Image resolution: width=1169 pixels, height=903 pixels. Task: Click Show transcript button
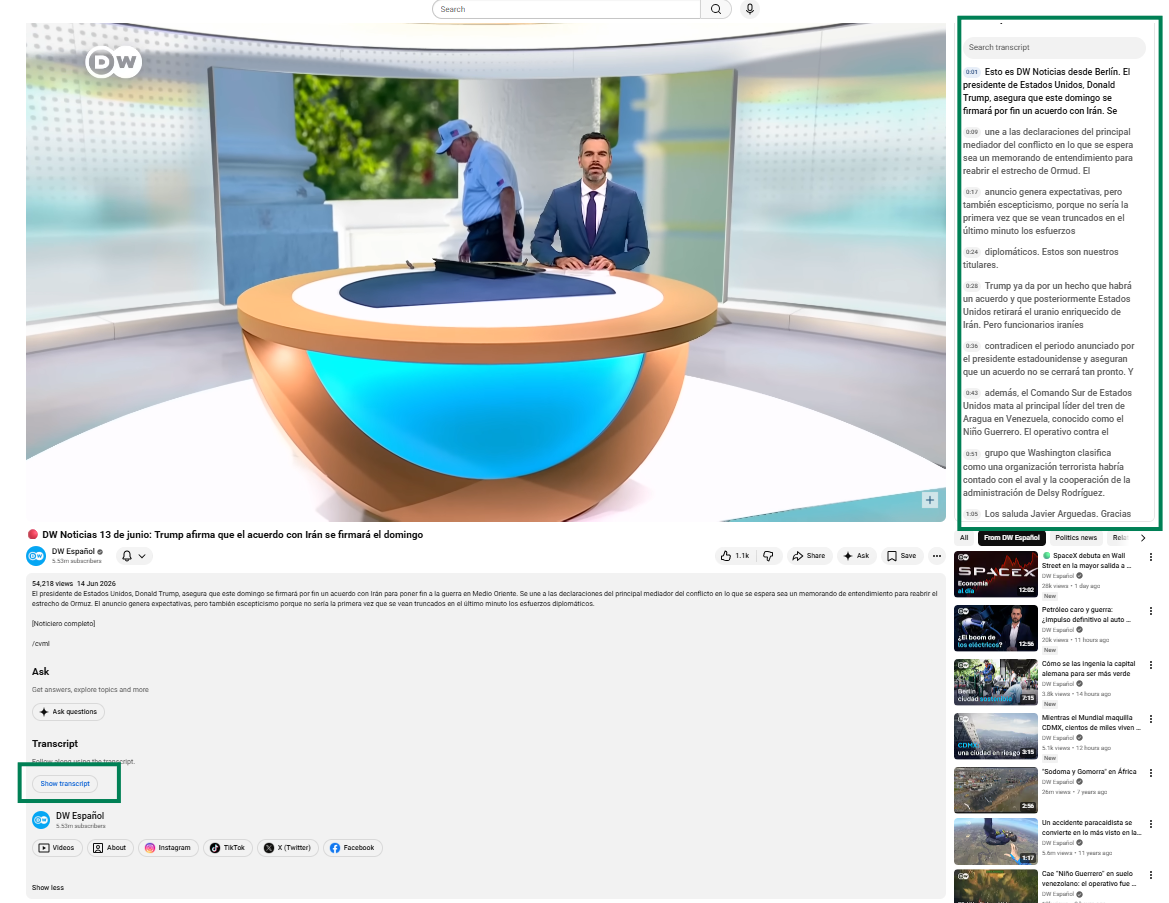tap(65, 783)
